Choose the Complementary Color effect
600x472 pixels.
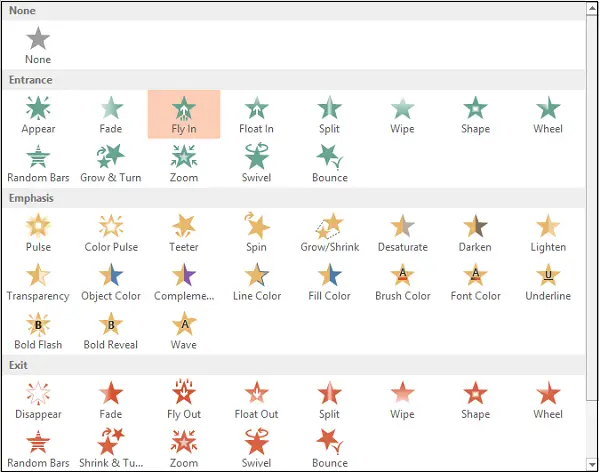184,282
